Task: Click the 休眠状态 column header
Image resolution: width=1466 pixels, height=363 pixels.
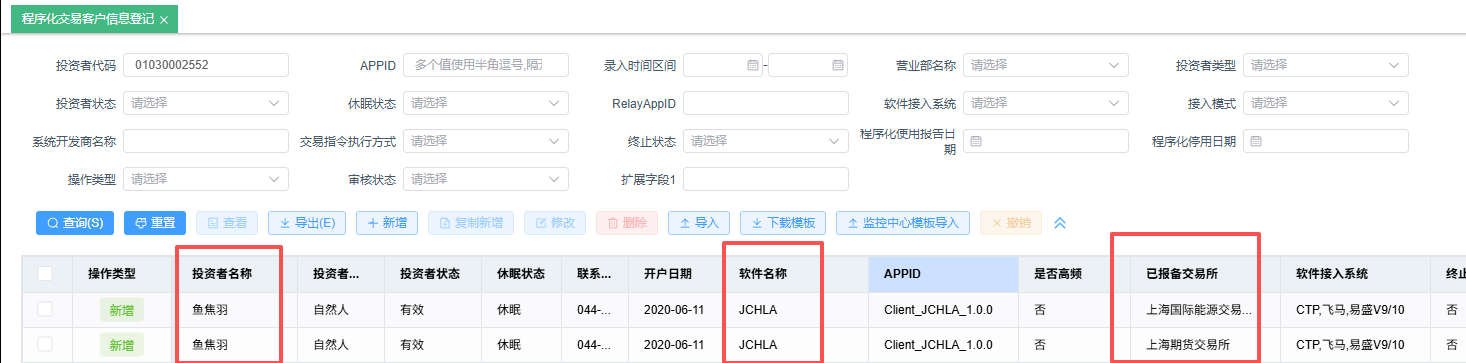Action: click(521, 273)
